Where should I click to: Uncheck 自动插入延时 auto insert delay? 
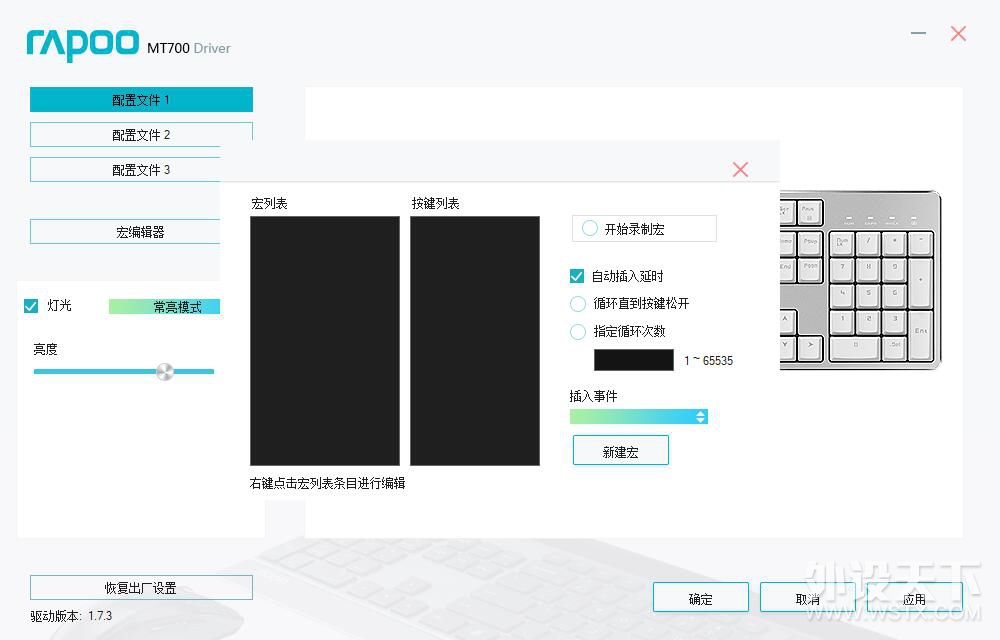(x=577, y=276)
